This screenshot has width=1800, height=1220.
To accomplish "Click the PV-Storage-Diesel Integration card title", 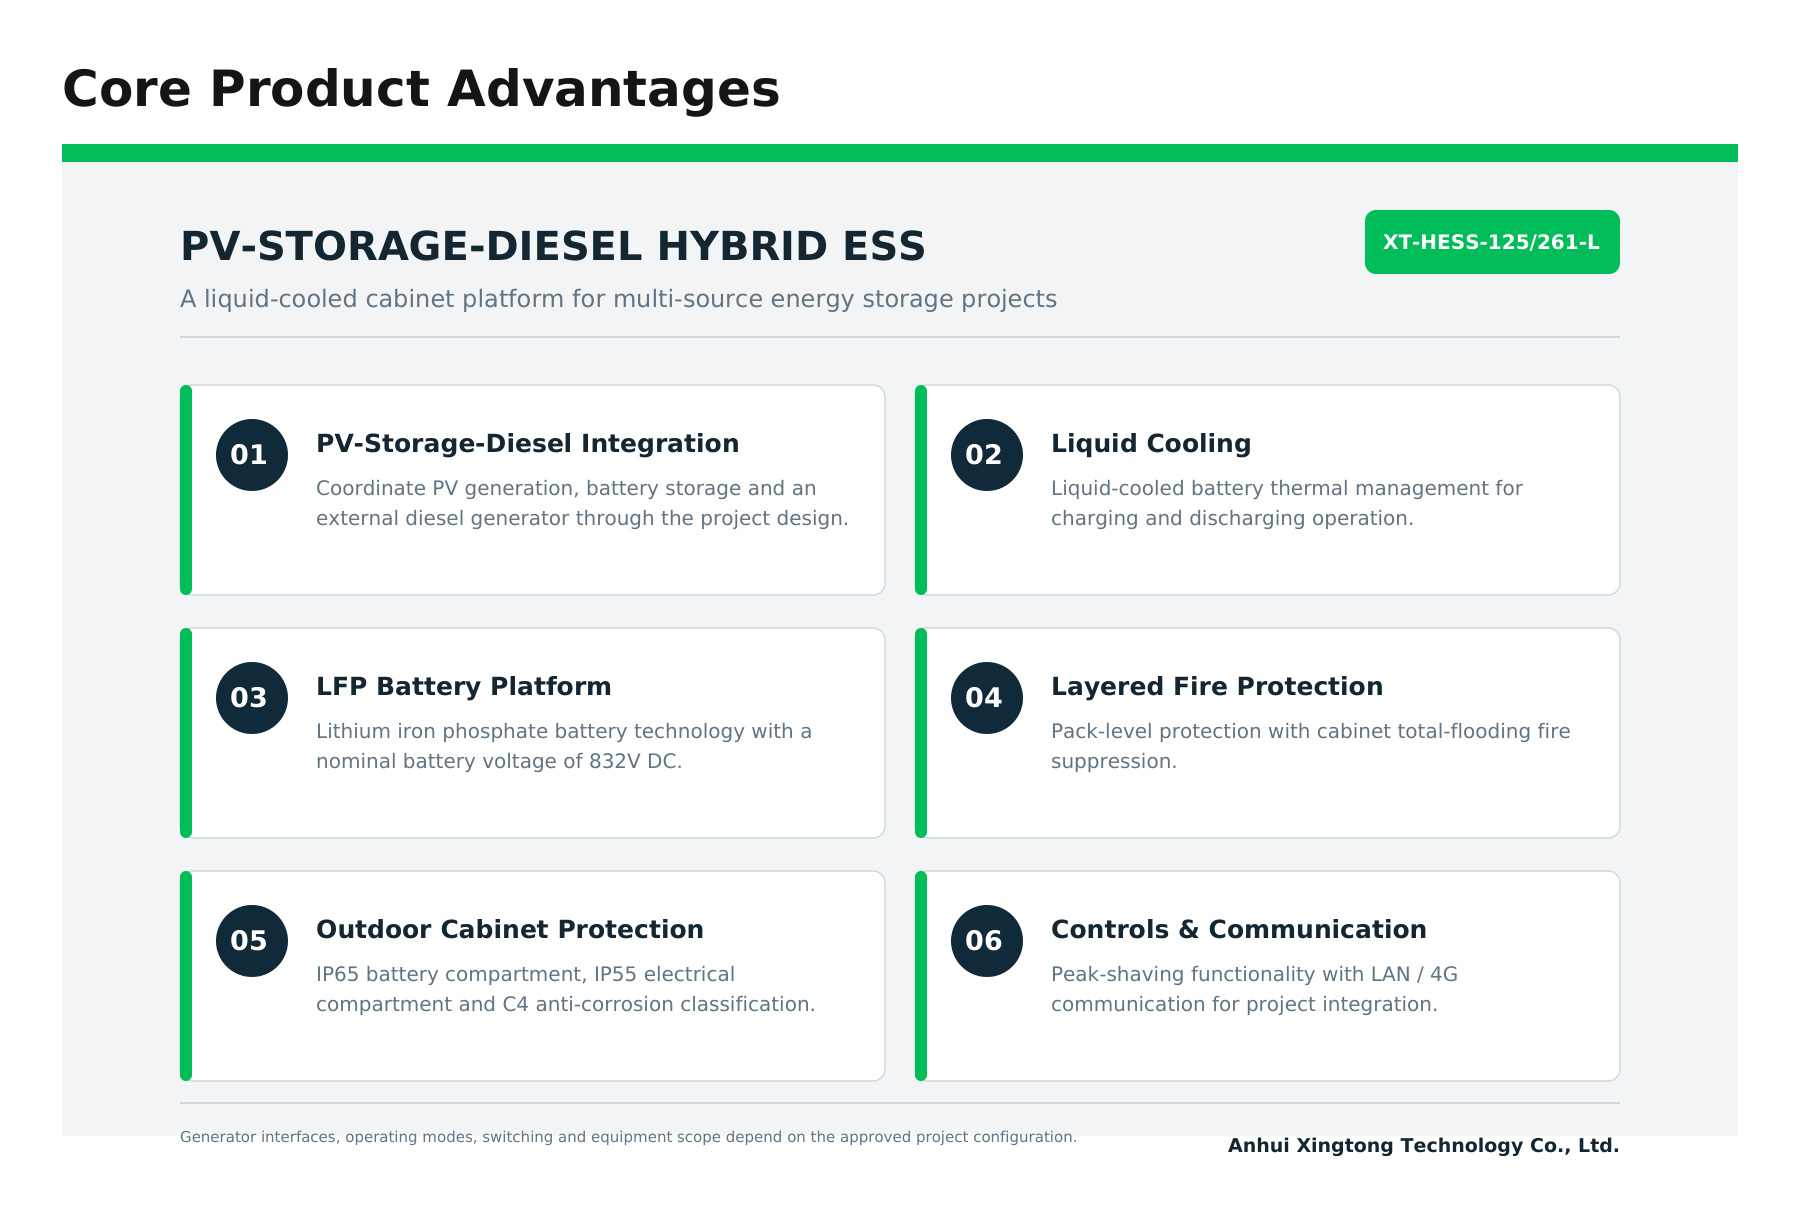I will 528,444.
